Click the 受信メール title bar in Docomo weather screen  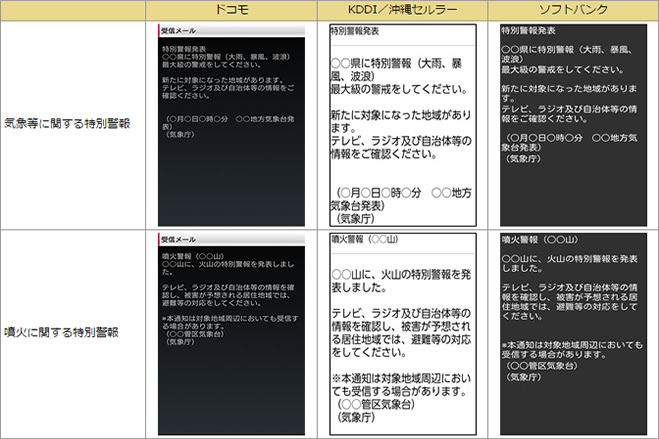pos(231,31)
